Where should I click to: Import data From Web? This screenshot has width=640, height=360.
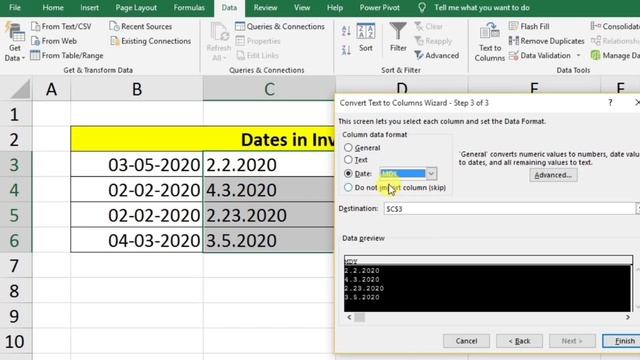pos(54,41)
